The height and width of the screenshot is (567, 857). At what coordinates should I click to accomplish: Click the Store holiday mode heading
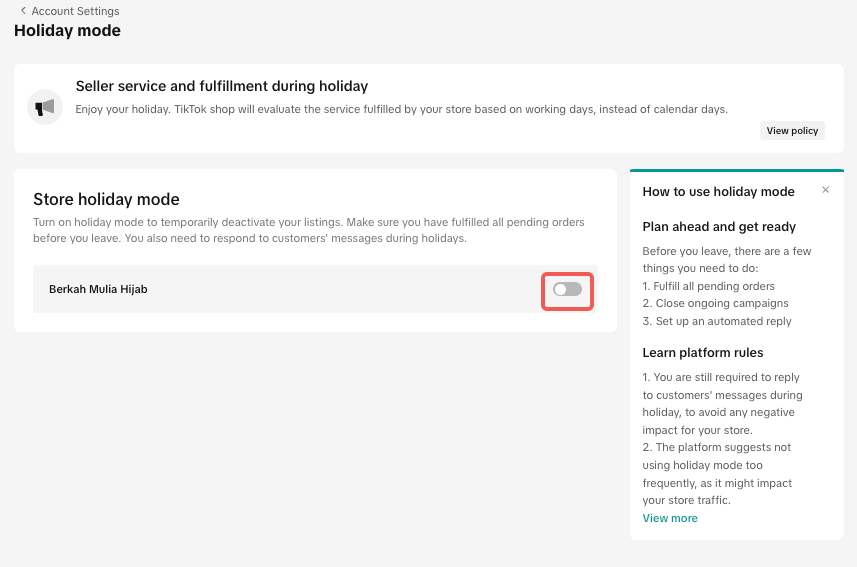coord(106,199)
